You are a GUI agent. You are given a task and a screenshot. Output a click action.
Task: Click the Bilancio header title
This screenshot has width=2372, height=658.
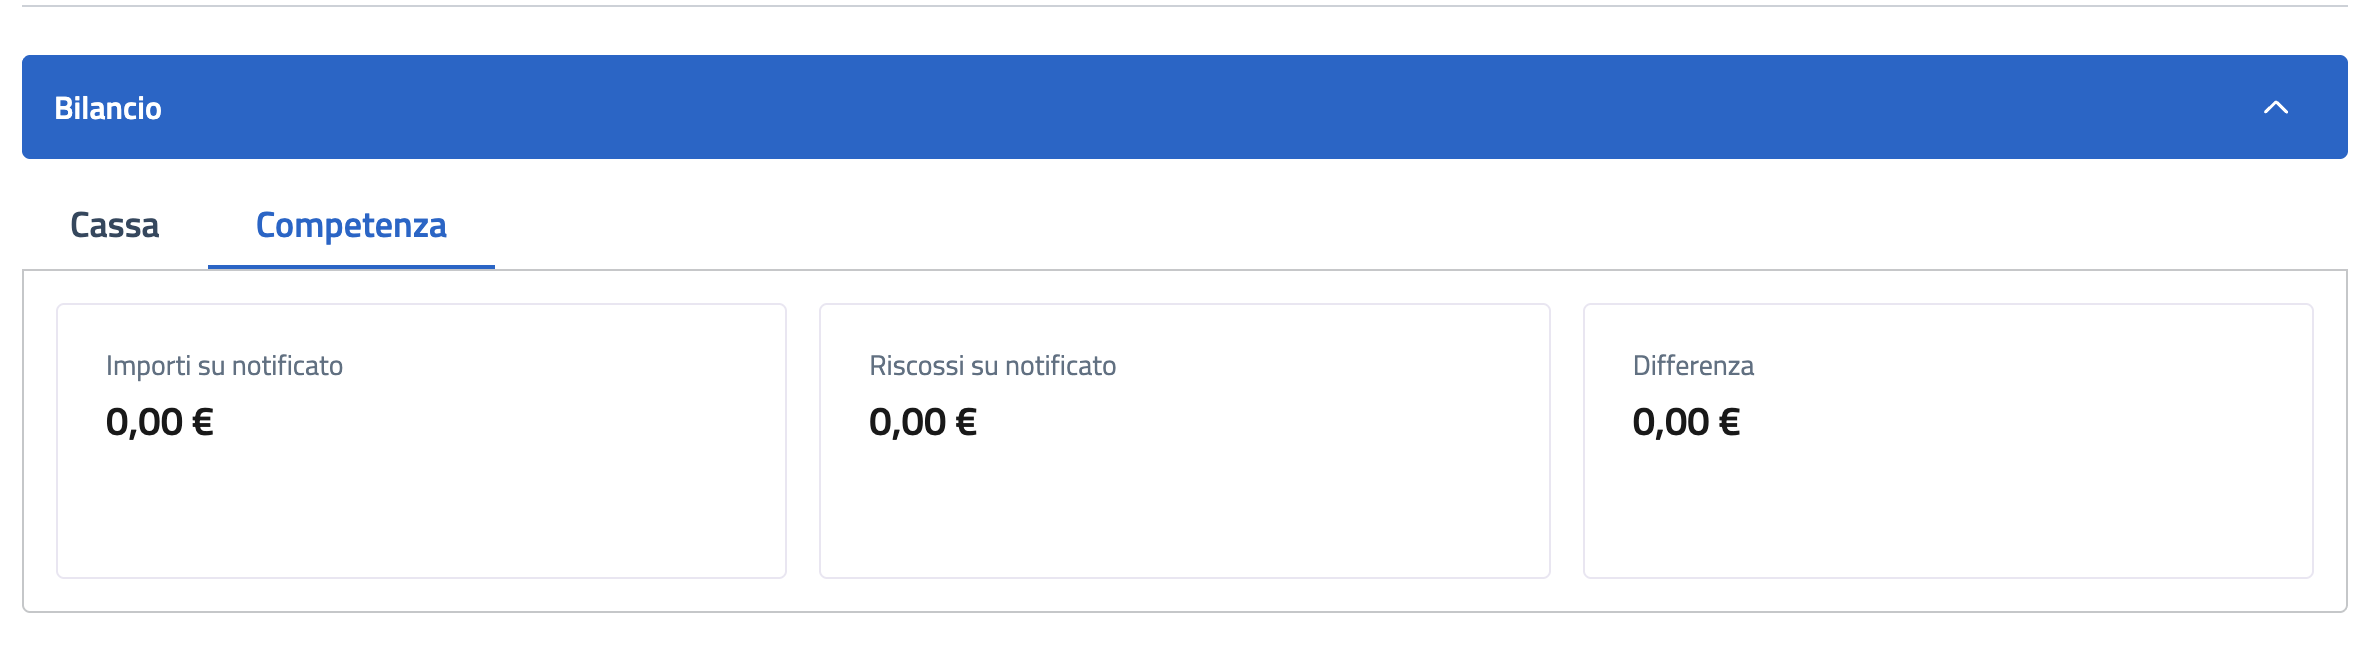click(108, 108)
